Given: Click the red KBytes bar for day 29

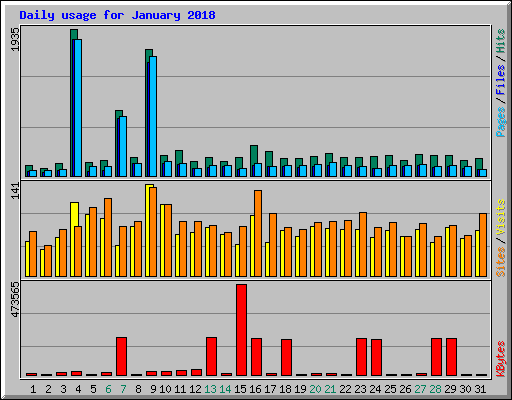Looking at the screenshot, I should 451,357.
